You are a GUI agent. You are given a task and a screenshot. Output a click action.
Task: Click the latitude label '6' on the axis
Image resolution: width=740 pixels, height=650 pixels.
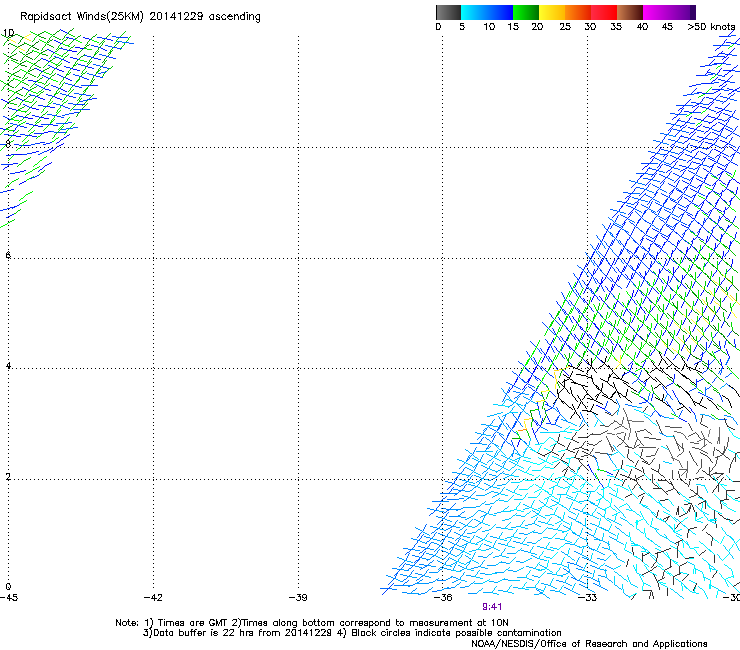click(x=8, y=255)
